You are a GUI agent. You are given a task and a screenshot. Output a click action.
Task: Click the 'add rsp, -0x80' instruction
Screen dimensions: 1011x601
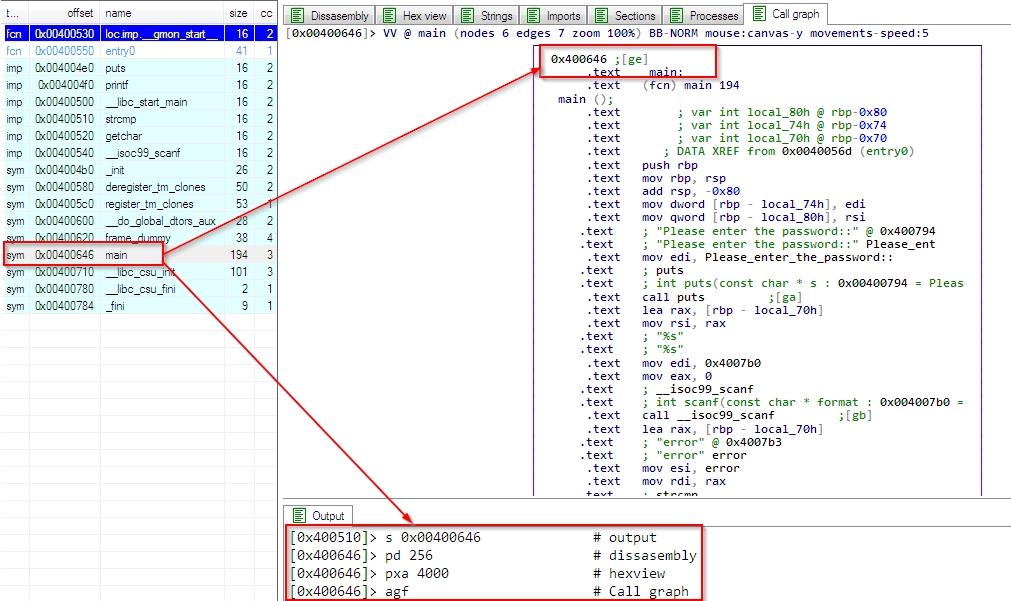tap(691, 192)
